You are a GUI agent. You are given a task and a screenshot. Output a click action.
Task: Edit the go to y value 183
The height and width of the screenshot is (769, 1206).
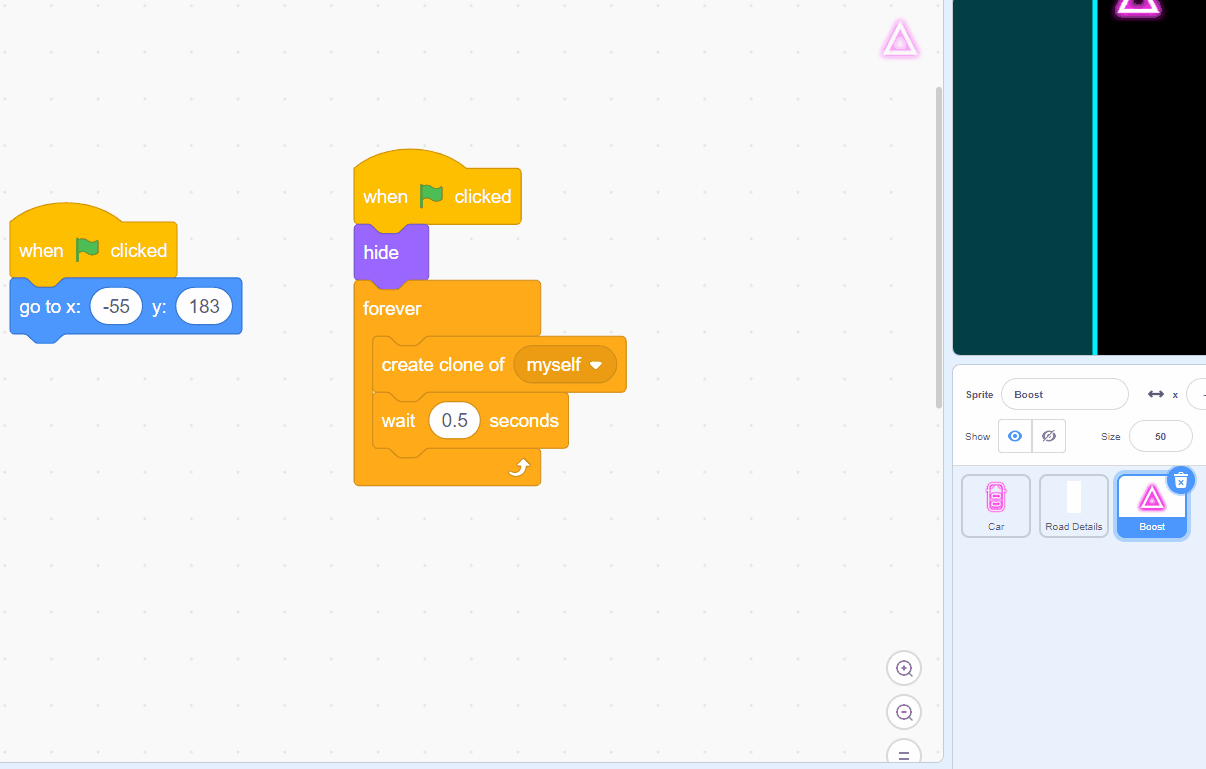204,307
